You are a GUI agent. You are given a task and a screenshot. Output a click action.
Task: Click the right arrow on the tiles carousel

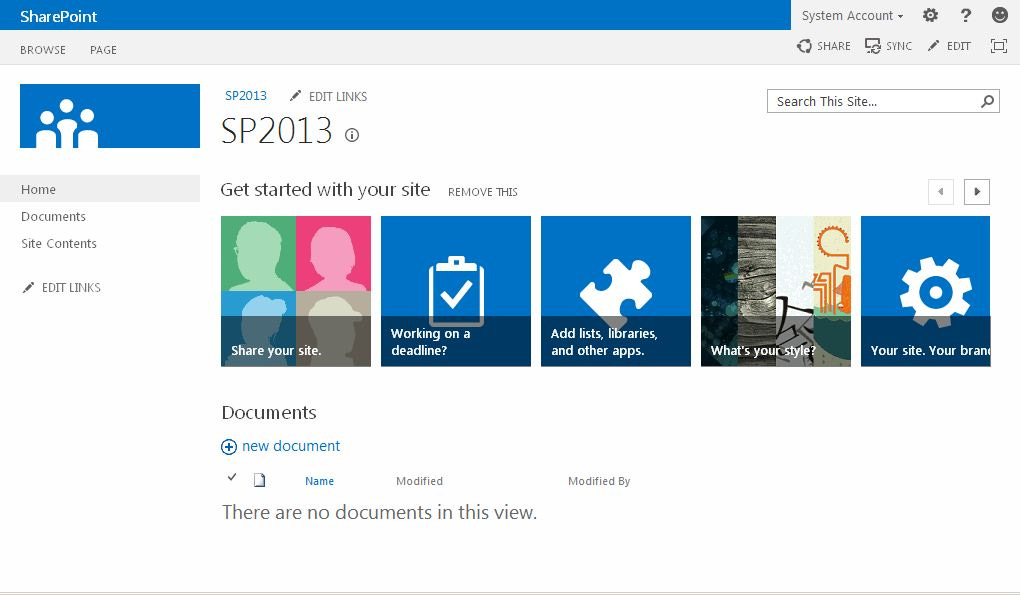(x=975, y=191)
